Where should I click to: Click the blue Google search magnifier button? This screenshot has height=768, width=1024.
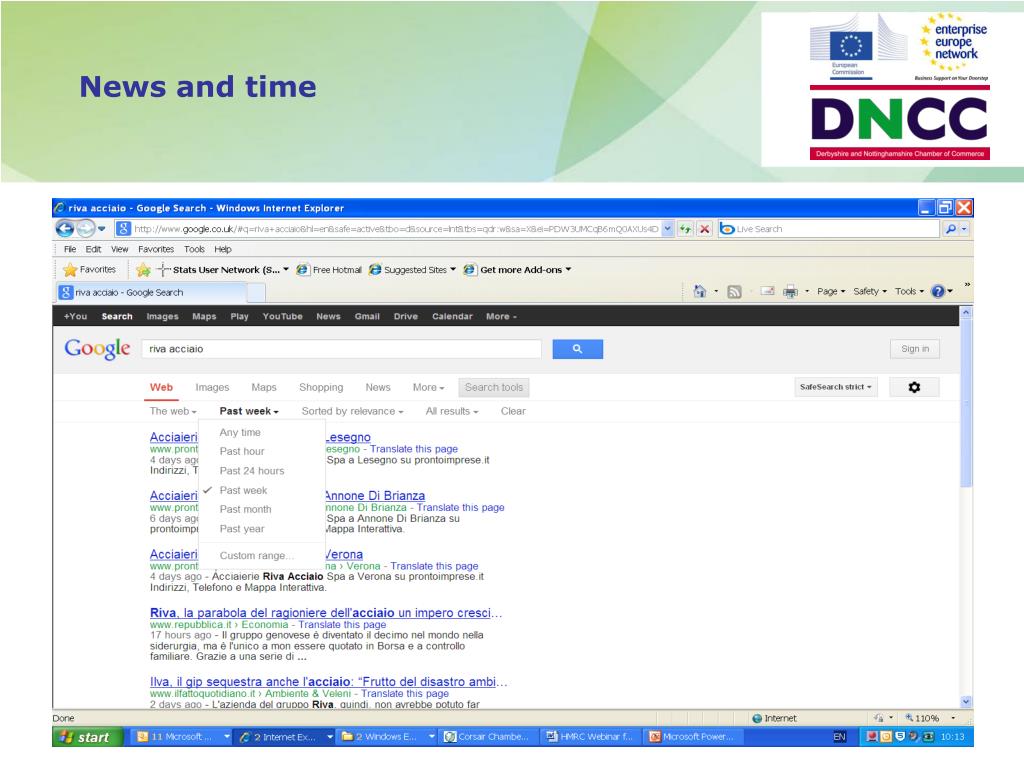[x=577, y=349]
